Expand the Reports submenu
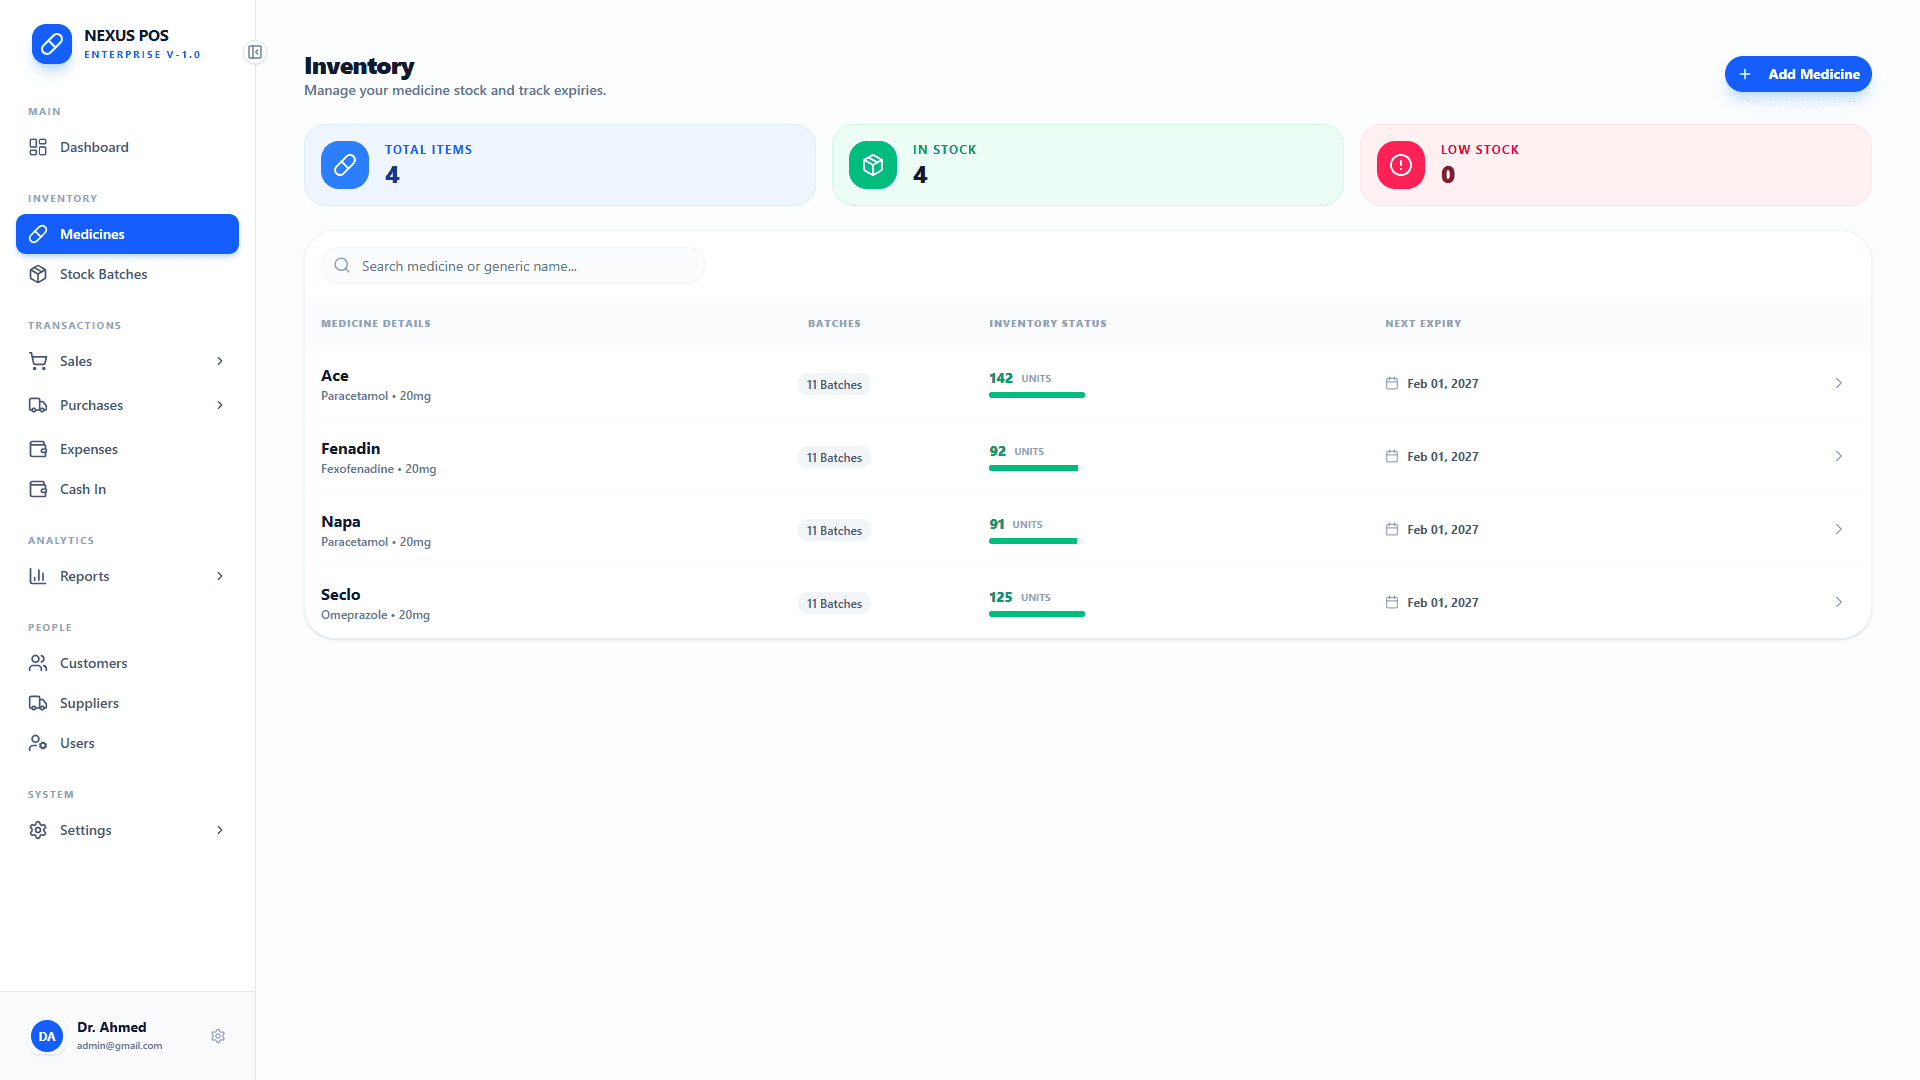The image size is (1920, 1080). tap(220, 576)
